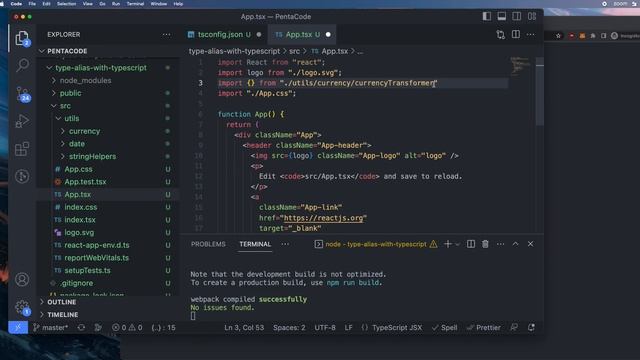Kill terminal with trash icon
Screen dimensions: 640x360
tap(485, 244)
